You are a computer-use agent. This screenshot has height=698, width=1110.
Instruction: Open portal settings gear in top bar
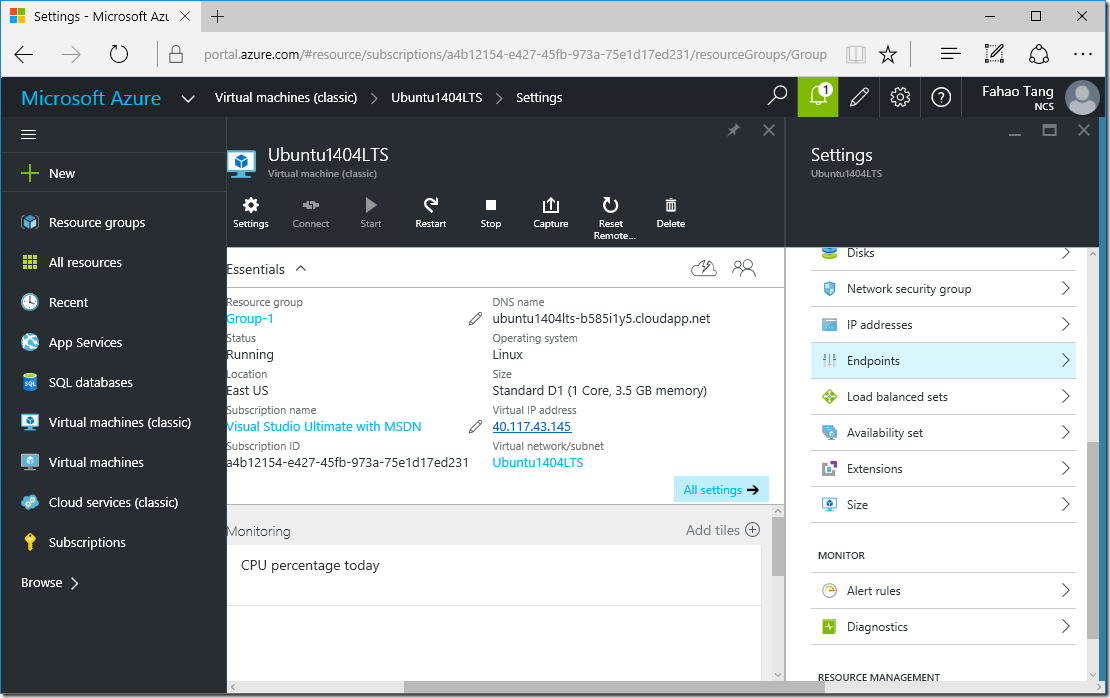(900, 97)
